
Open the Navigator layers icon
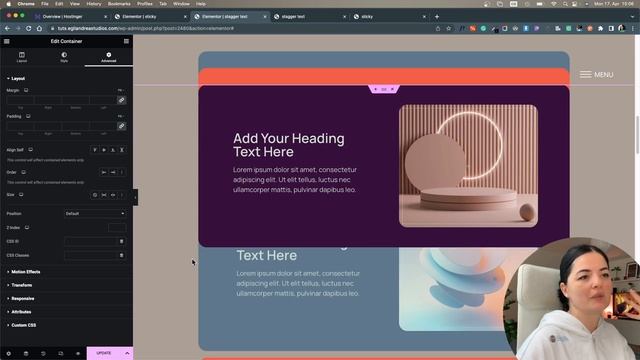click(x=26, y=353)
